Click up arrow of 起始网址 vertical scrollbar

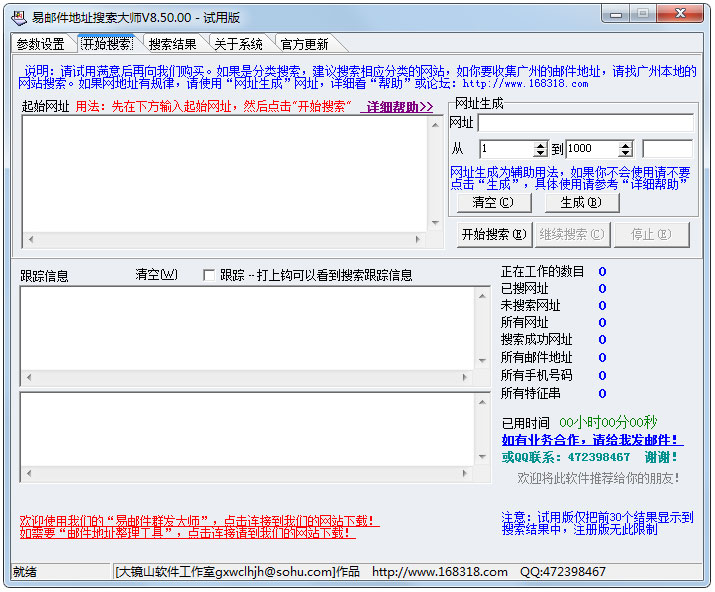(x=435, y=125)
